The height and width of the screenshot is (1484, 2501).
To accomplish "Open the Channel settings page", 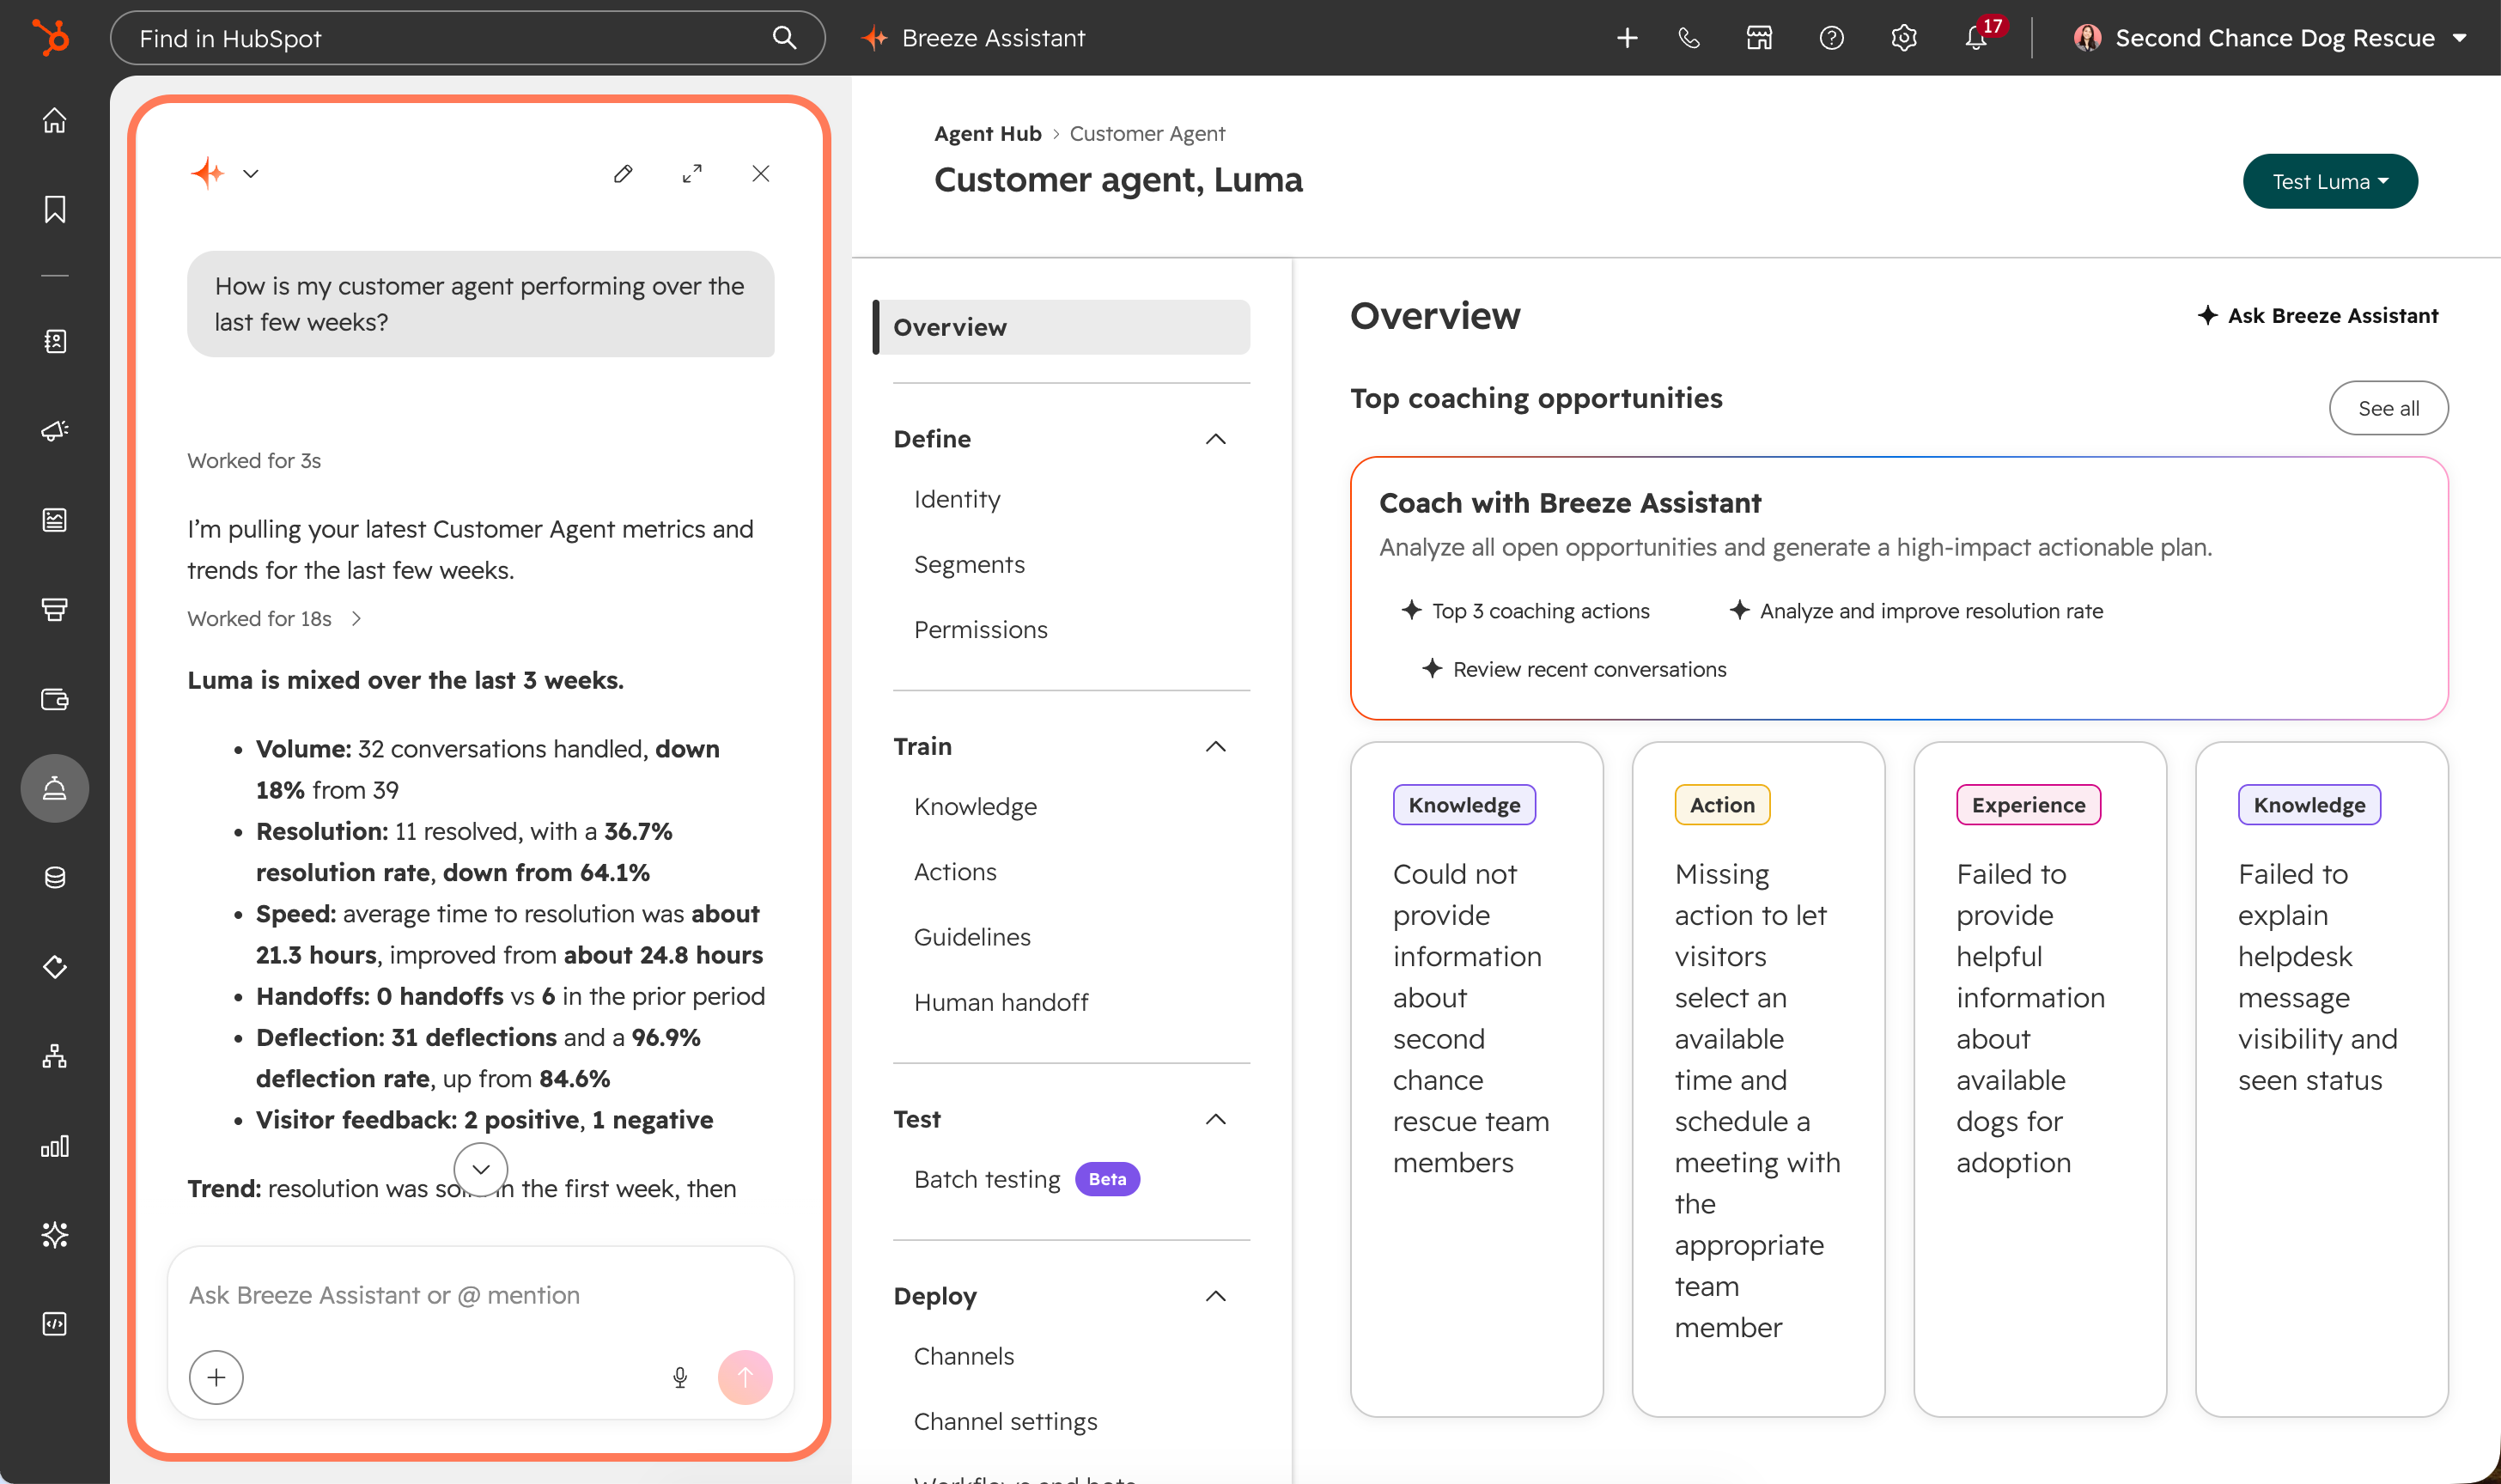I will pyautogui.click(x=1005, y=1422).
